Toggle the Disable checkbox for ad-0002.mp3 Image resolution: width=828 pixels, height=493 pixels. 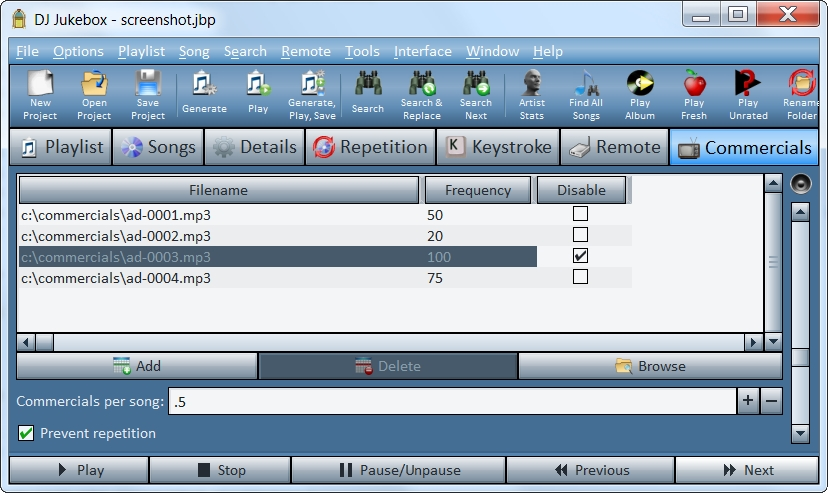point(580,234)
